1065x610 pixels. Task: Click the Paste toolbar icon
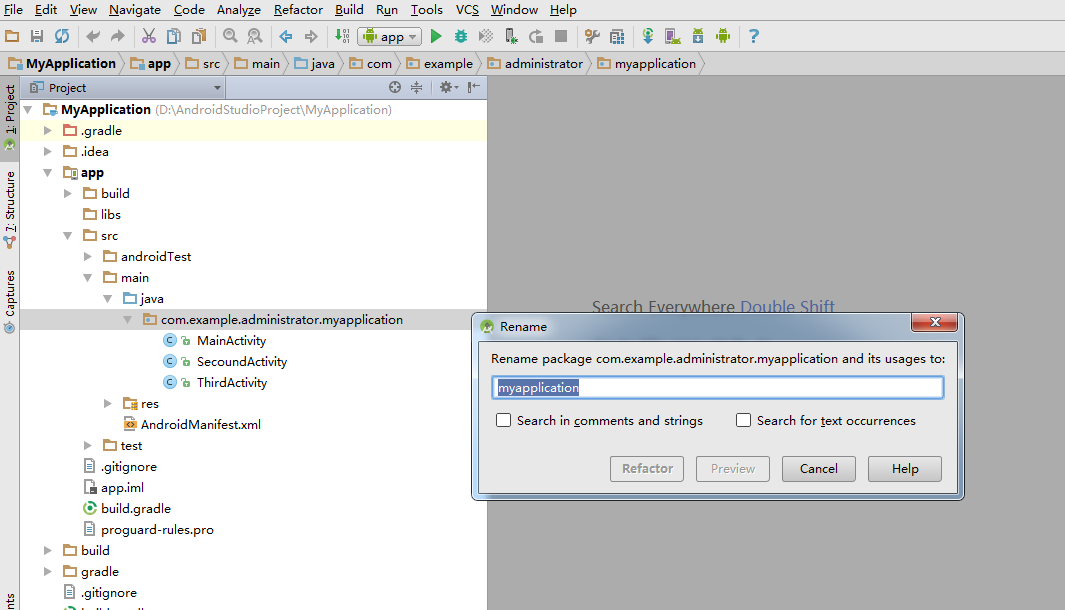pyautogui.click(x=199, y=36)
